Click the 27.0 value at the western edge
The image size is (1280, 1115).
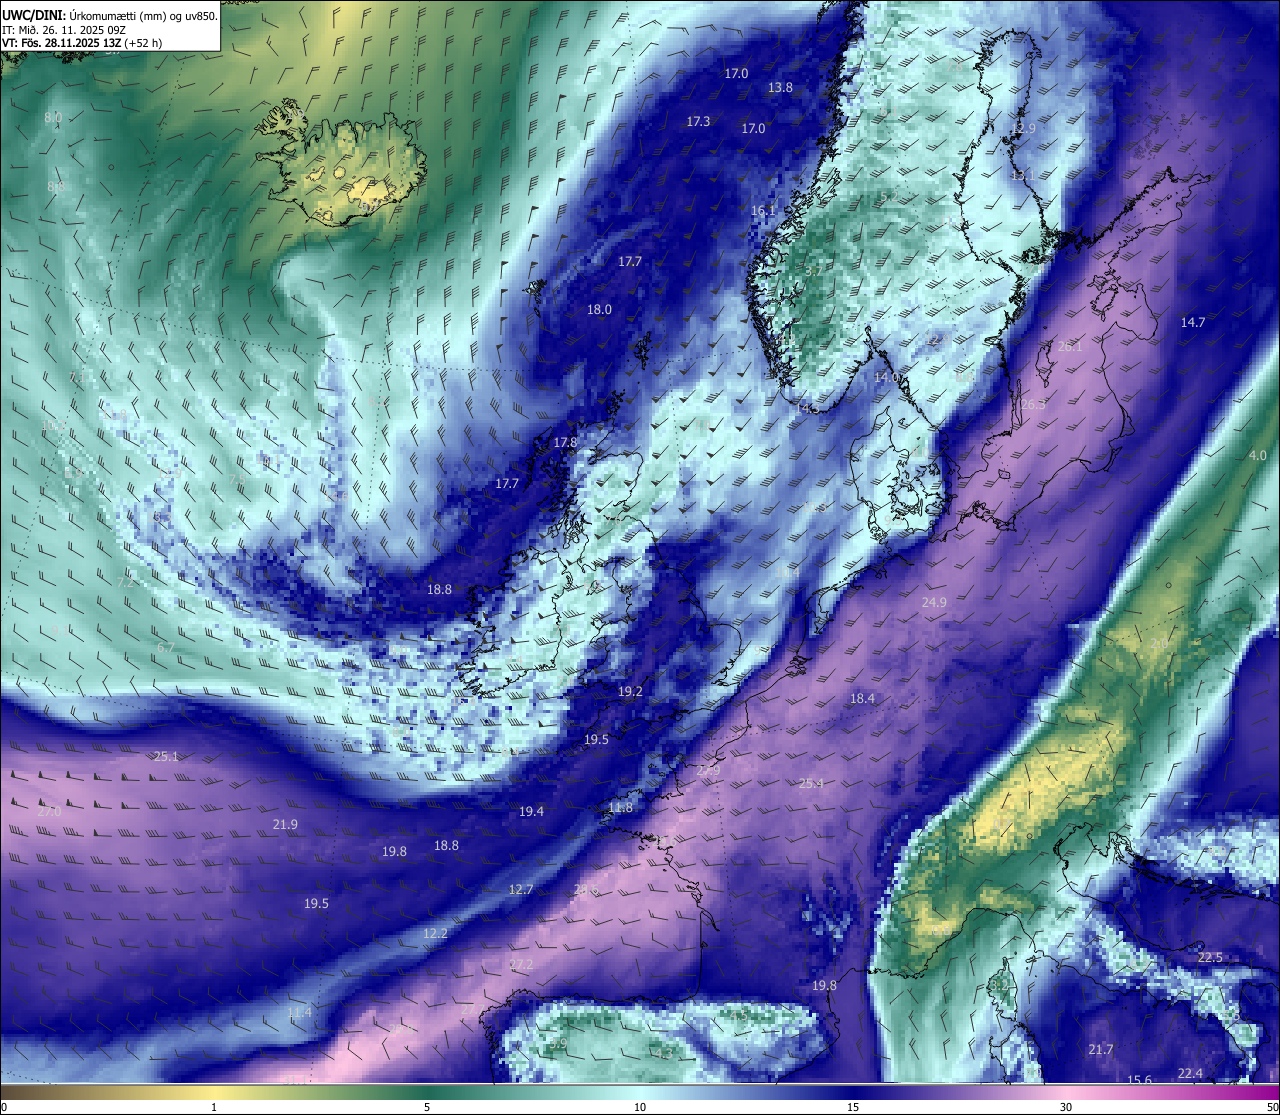49,811
